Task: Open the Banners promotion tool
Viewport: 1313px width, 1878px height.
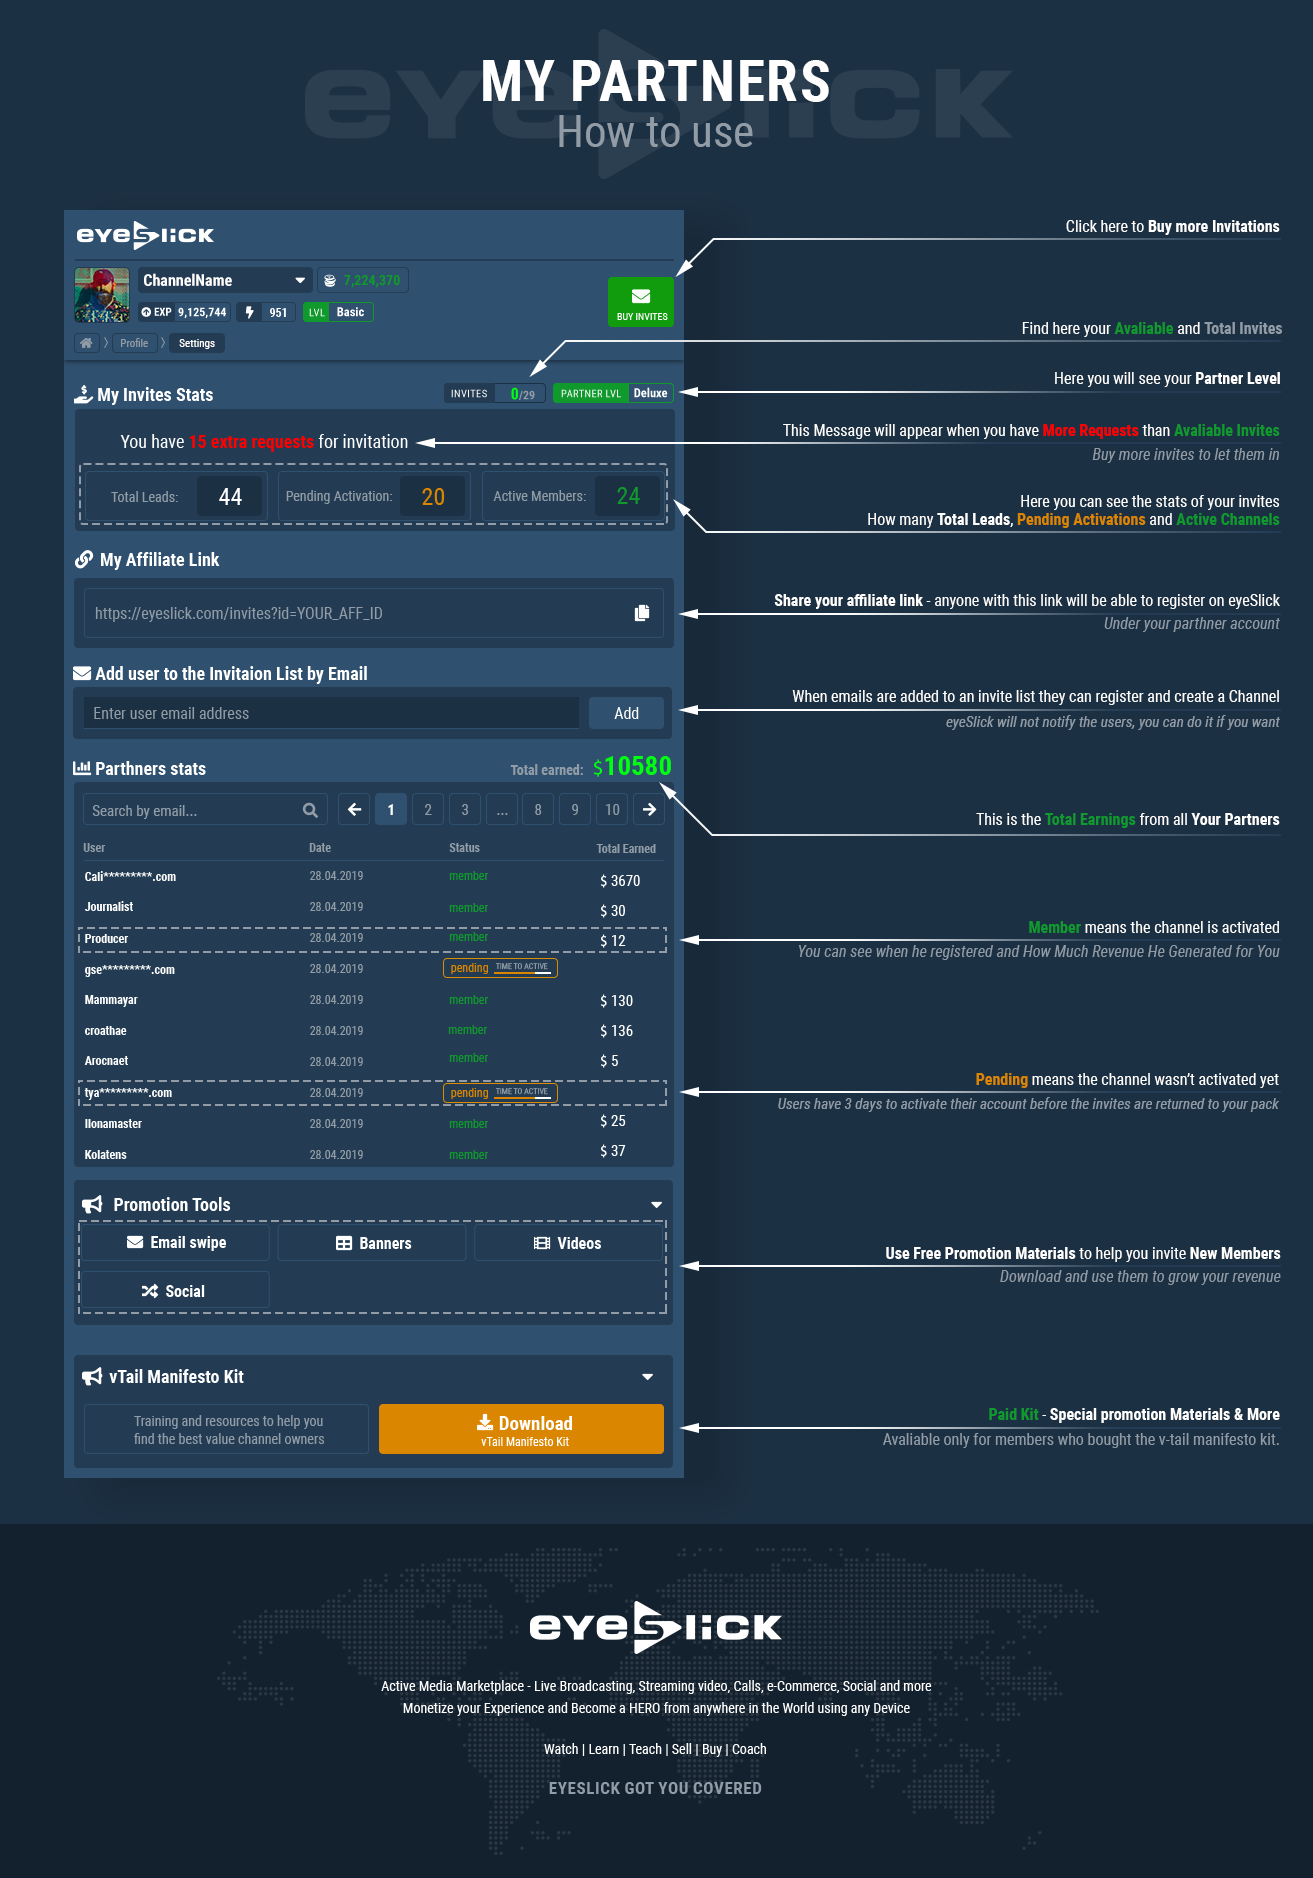Action: (372, 1243)
